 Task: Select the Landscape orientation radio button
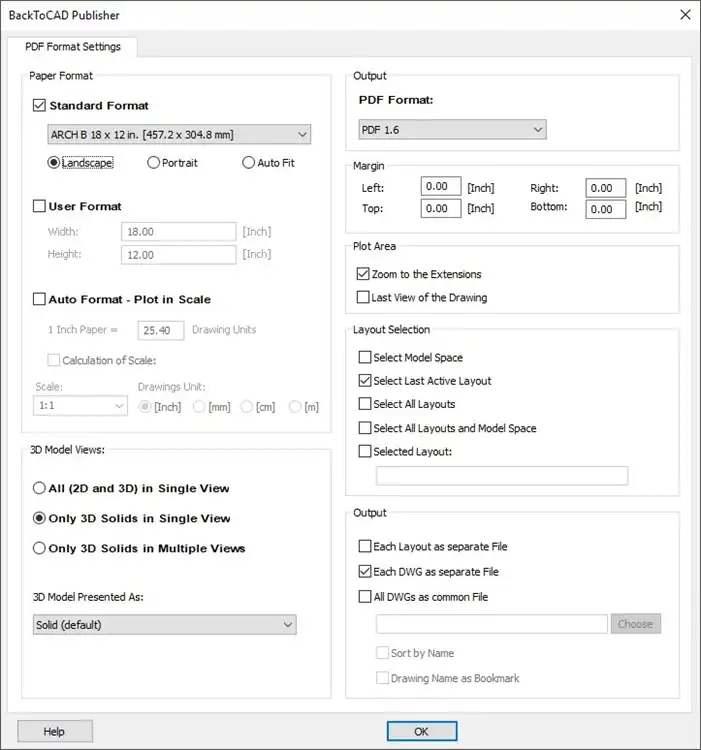54,163
